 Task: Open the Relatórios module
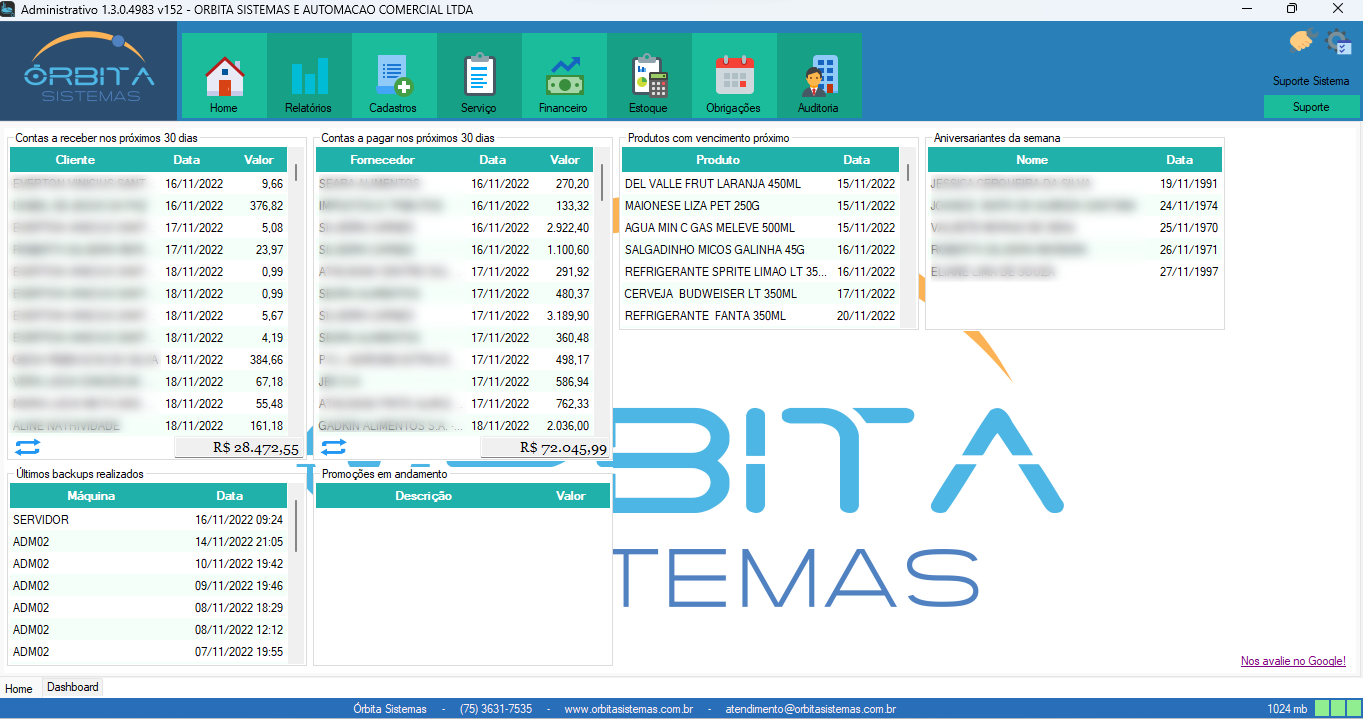tap(308, 75)
